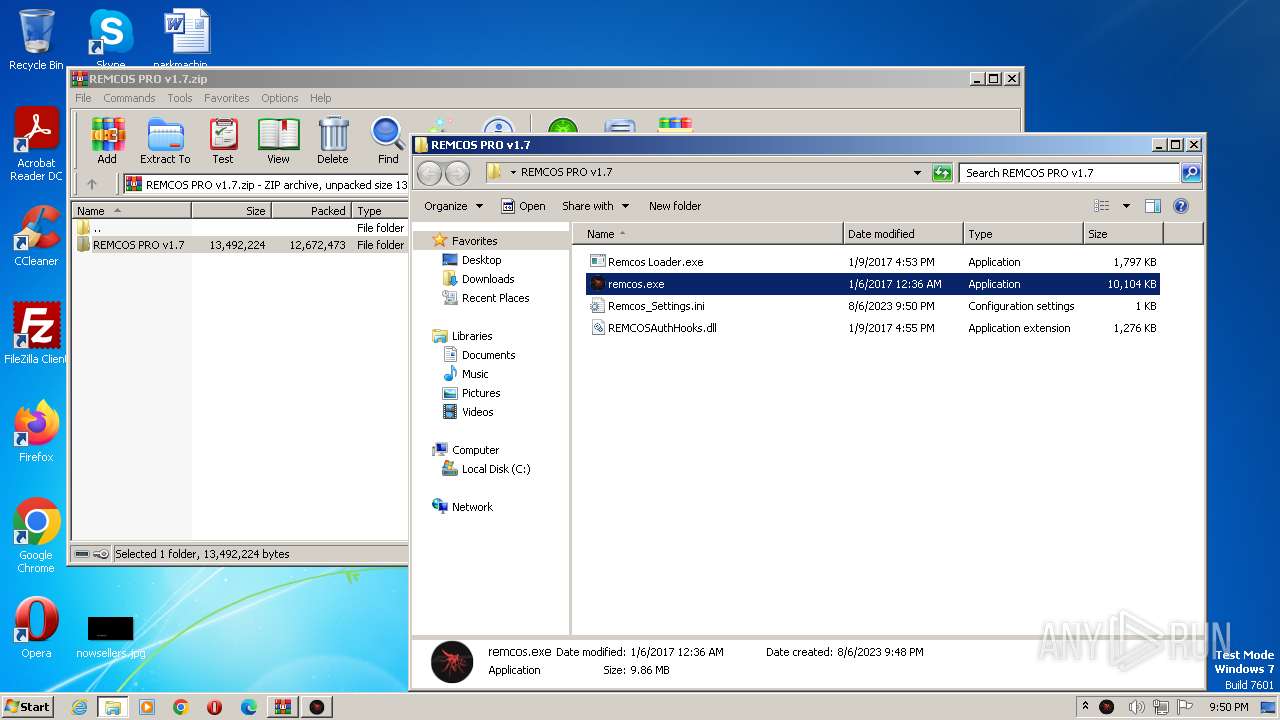Click the search magnifier button in Explorer
This screenshot has width=1280, height=720.
pos(1190,173)
